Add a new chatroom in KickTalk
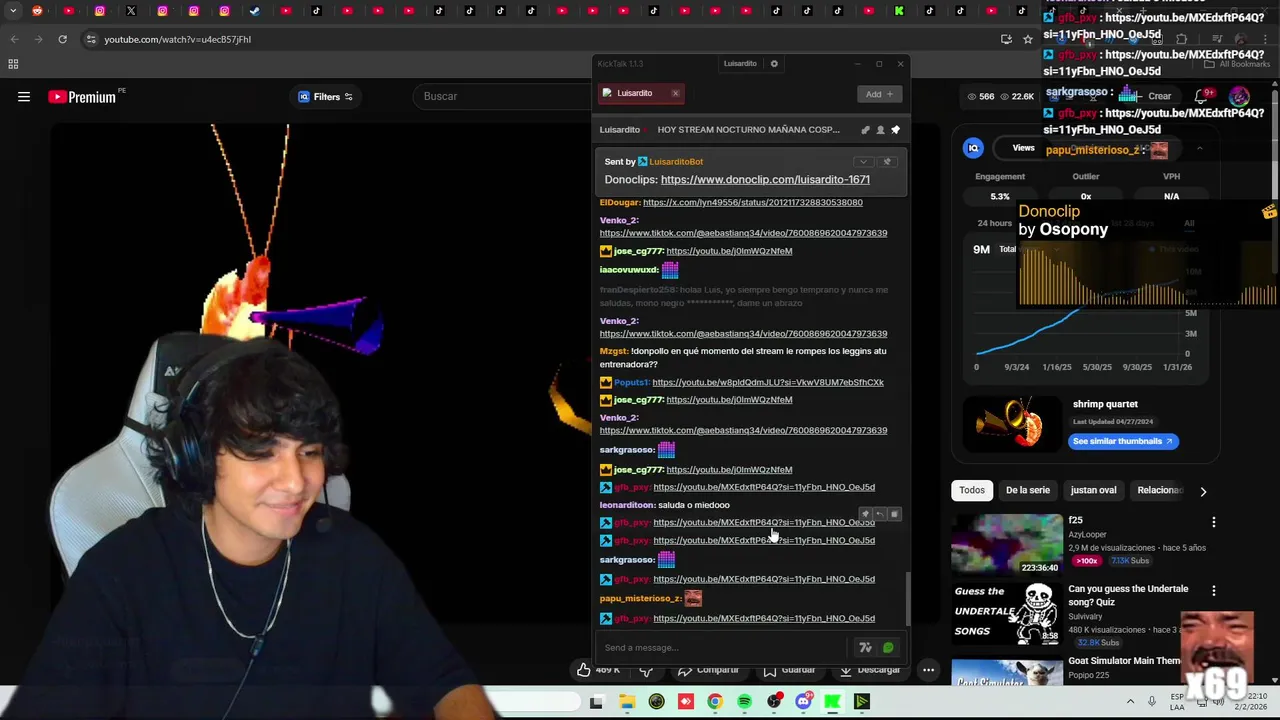 pos(880,94)
